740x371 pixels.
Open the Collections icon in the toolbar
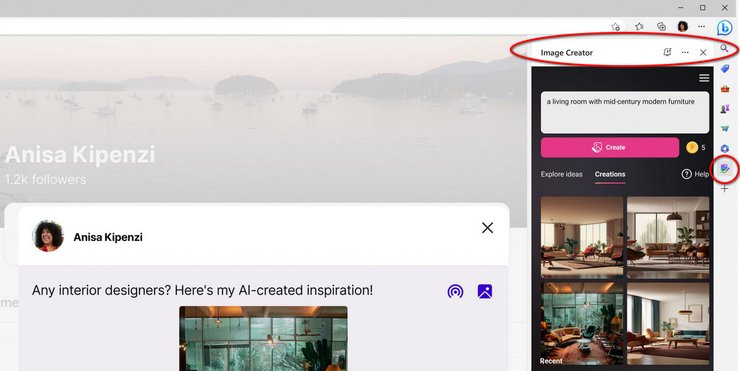coord(662,26)
